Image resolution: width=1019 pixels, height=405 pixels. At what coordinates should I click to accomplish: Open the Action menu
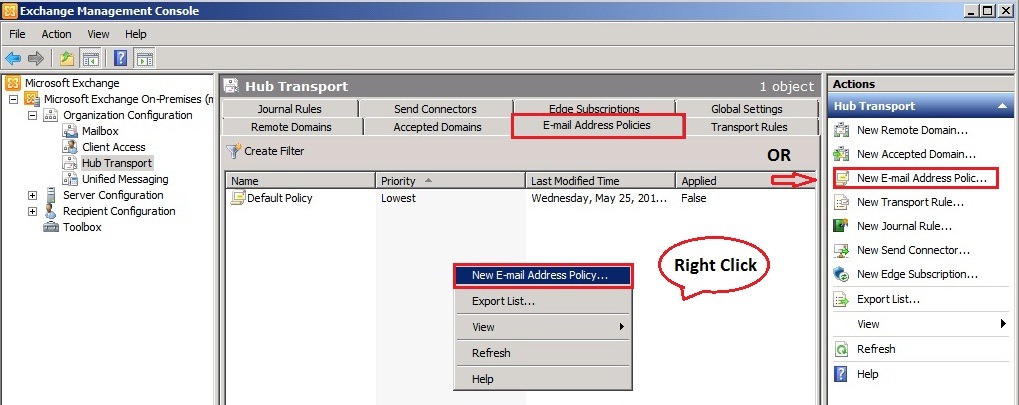pos(57,34)
